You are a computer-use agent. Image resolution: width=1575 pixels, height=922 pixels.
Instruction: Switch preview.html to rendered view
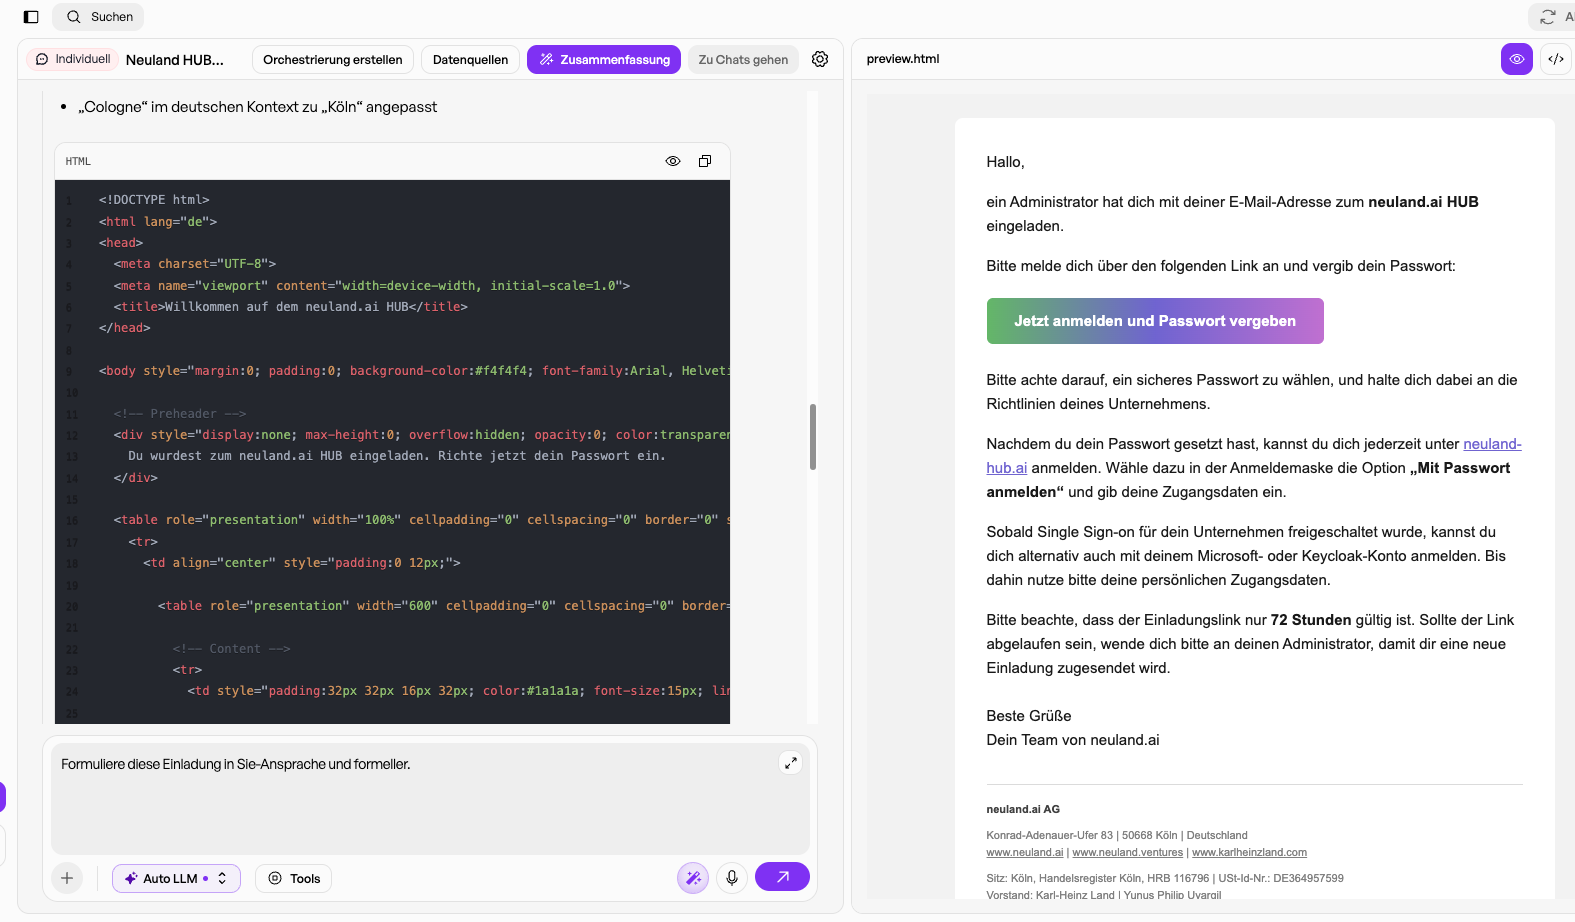(1517, 59)
